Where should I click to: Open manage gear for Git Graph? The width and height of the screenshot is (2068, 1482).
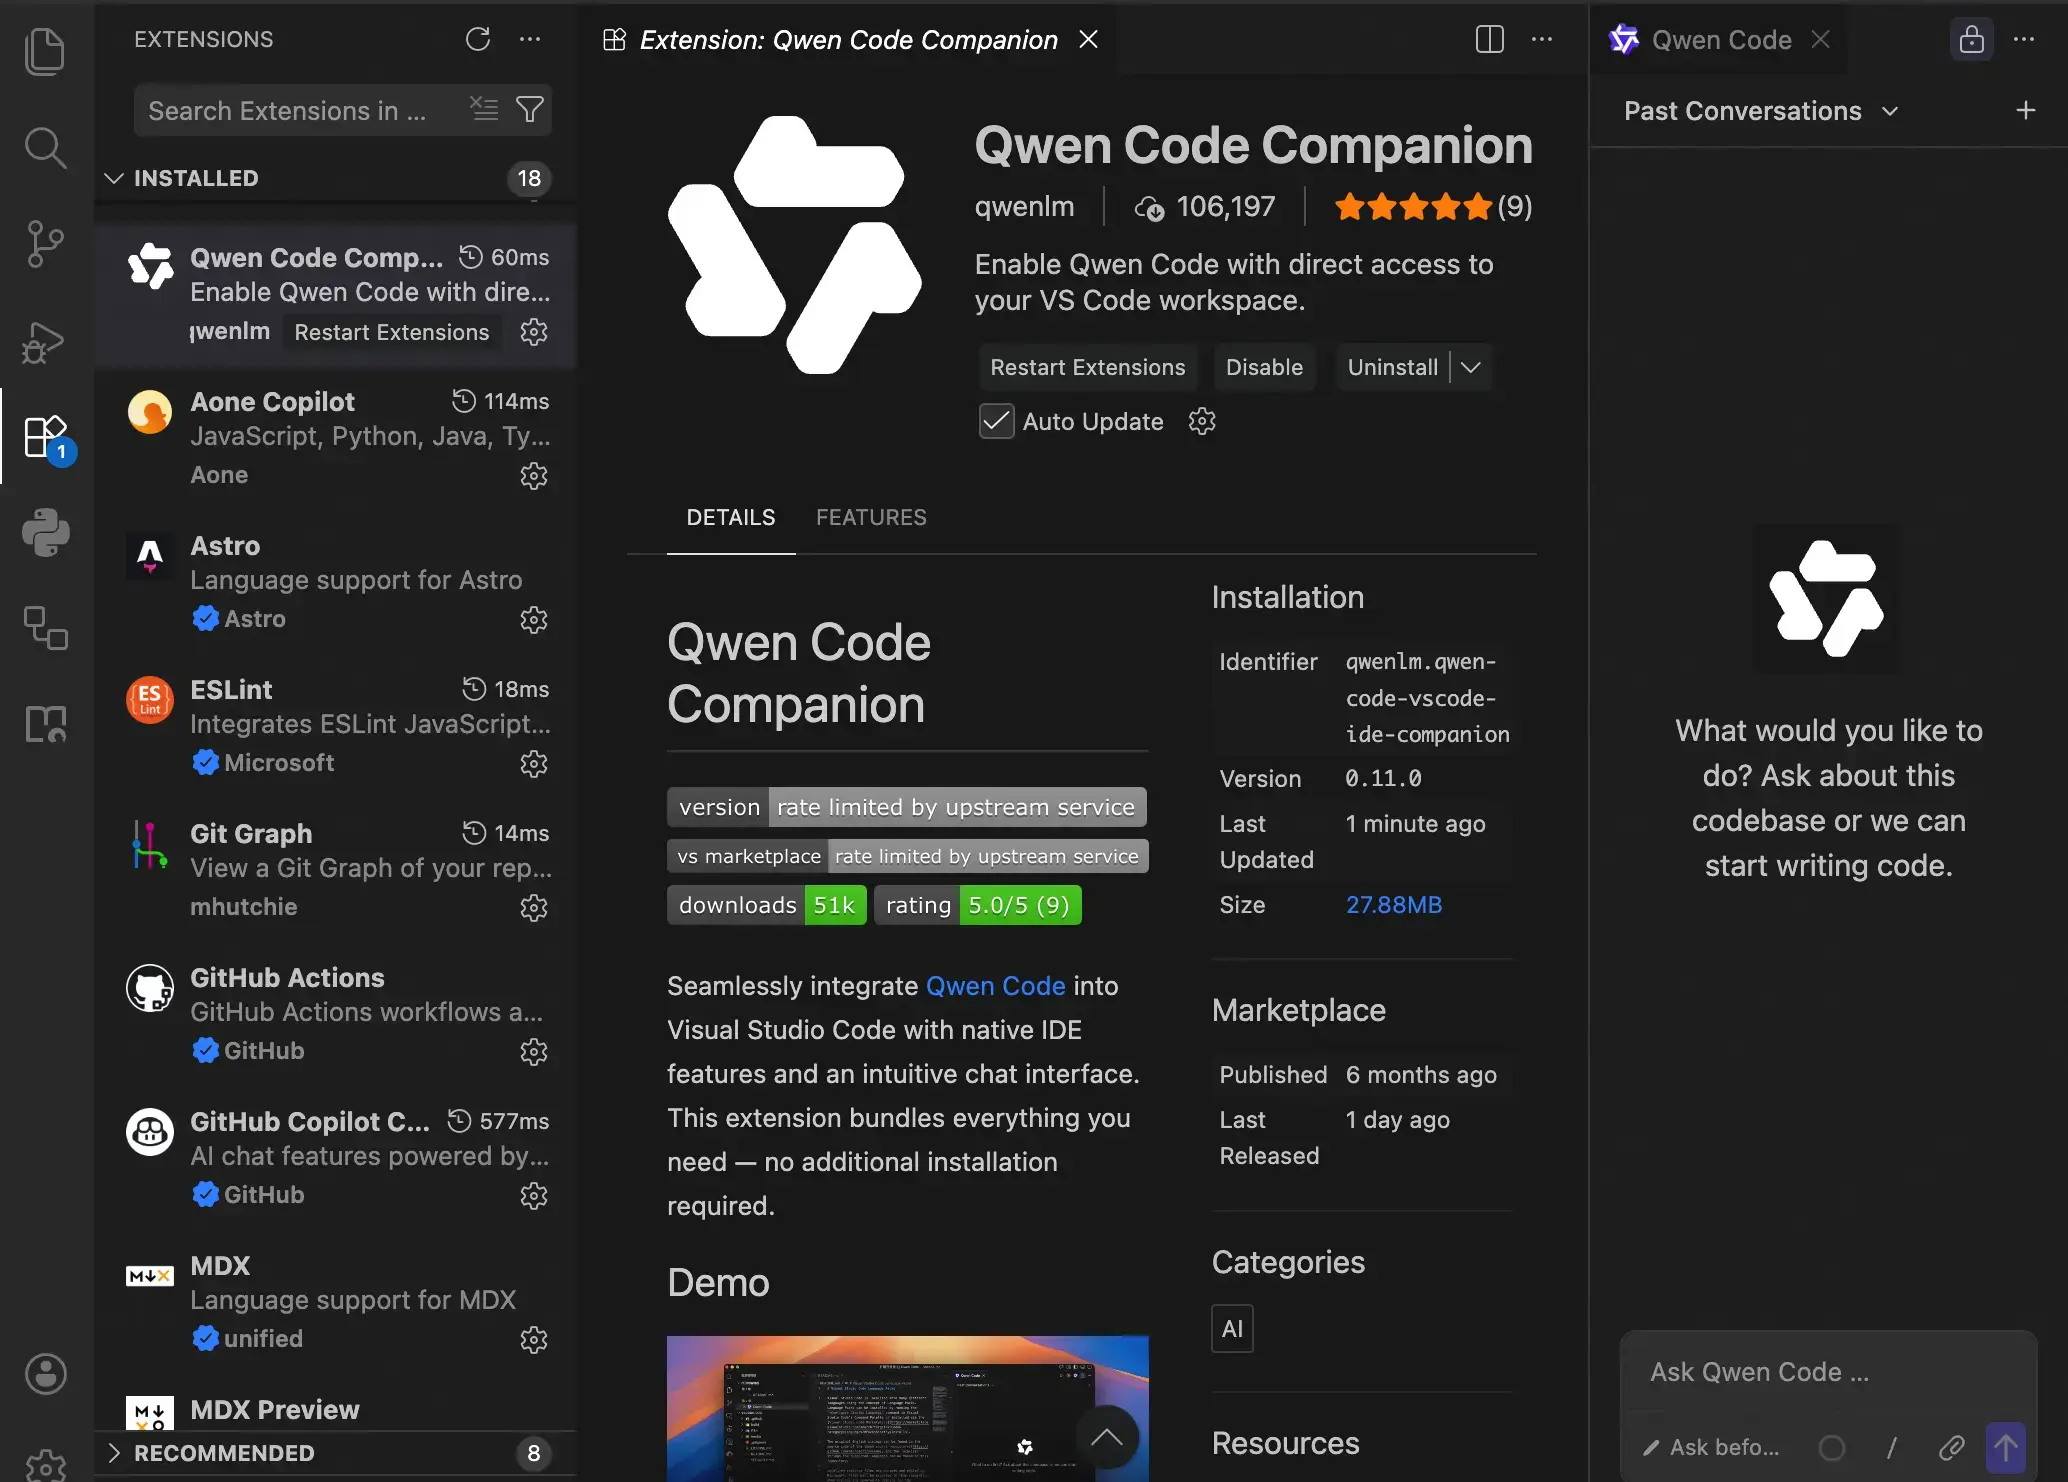point(534,908)
